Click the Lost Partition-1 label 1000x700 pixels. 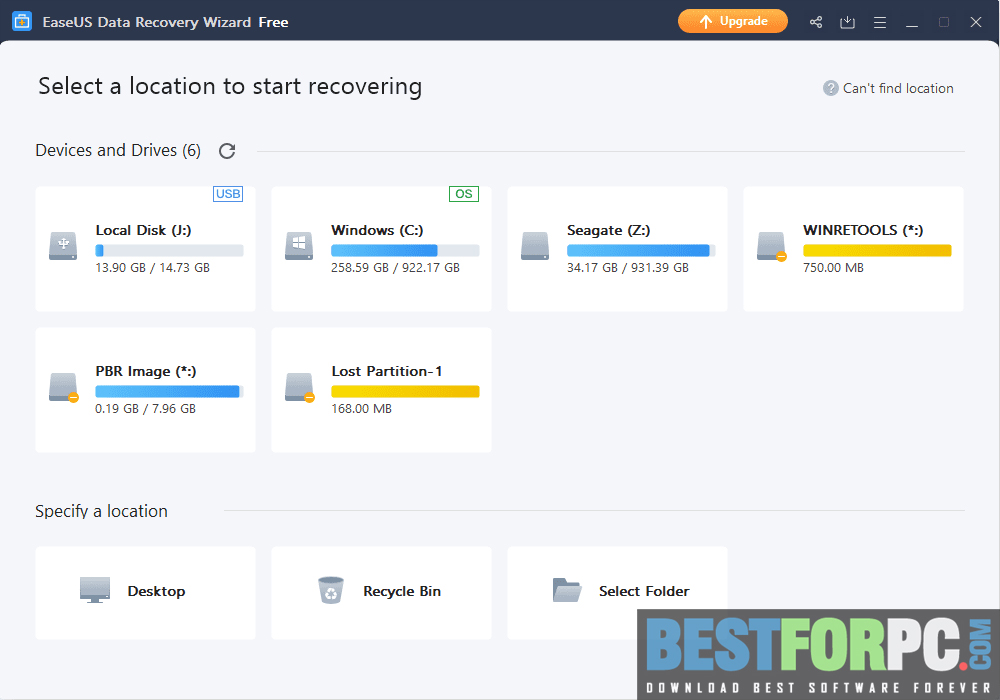386,371
